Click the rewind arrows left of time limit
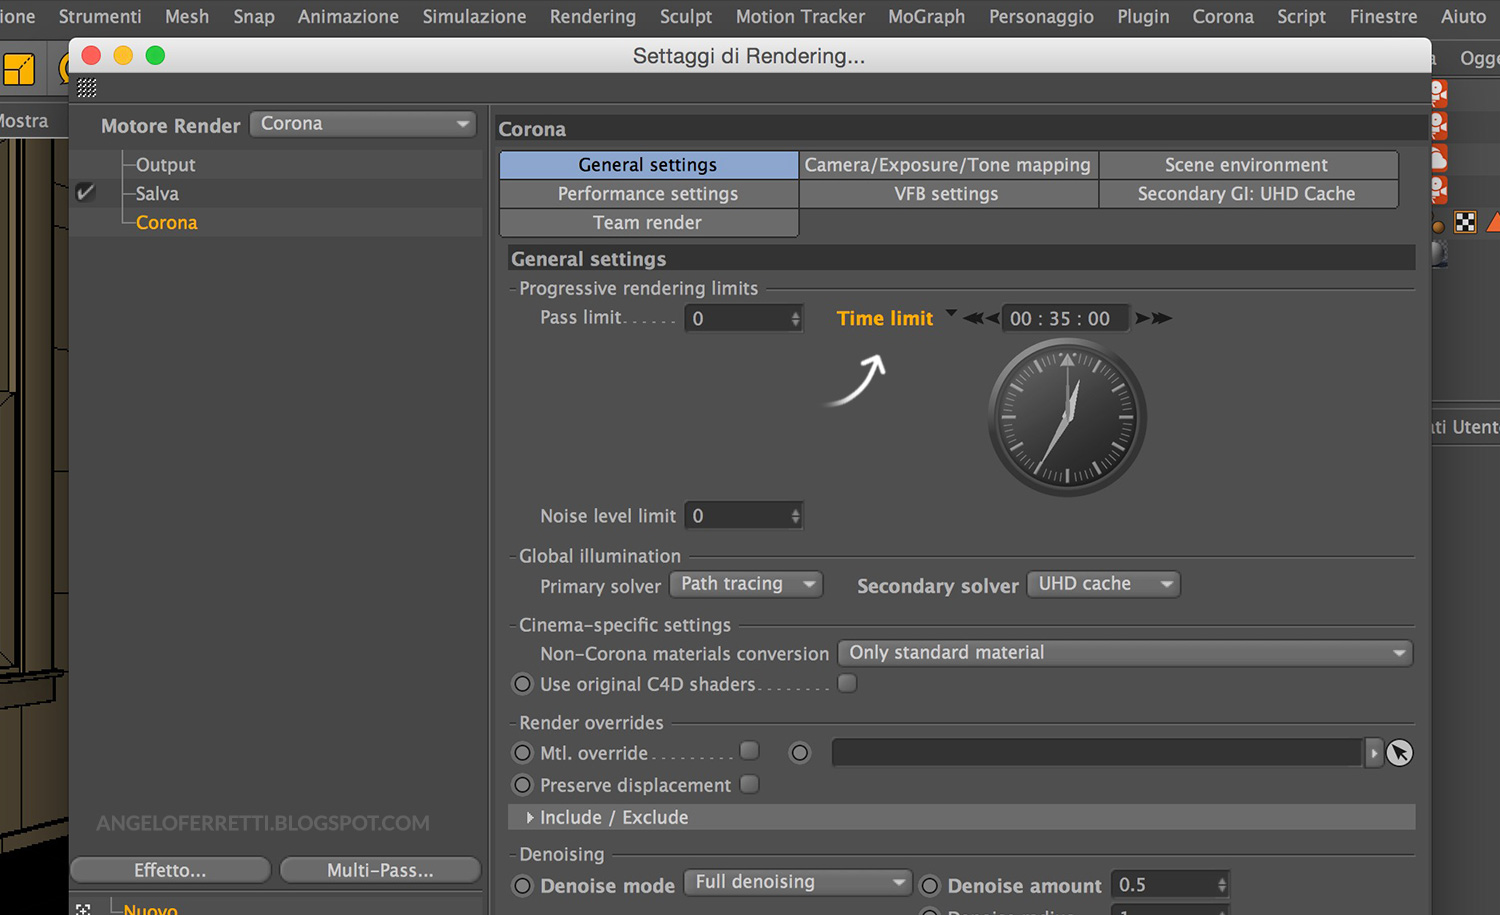This screenshot has height=915, width=1500. pyautogui.click(x=981, y=318)
